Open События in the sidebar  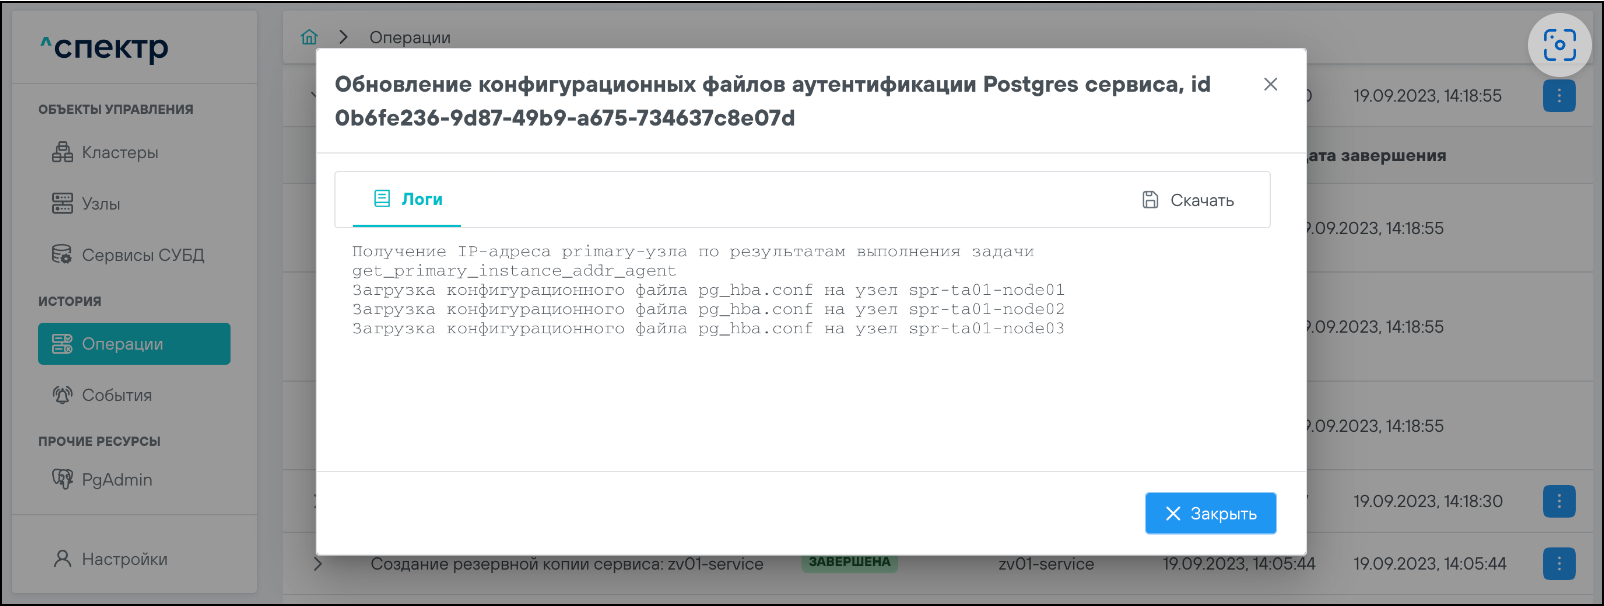134,395
